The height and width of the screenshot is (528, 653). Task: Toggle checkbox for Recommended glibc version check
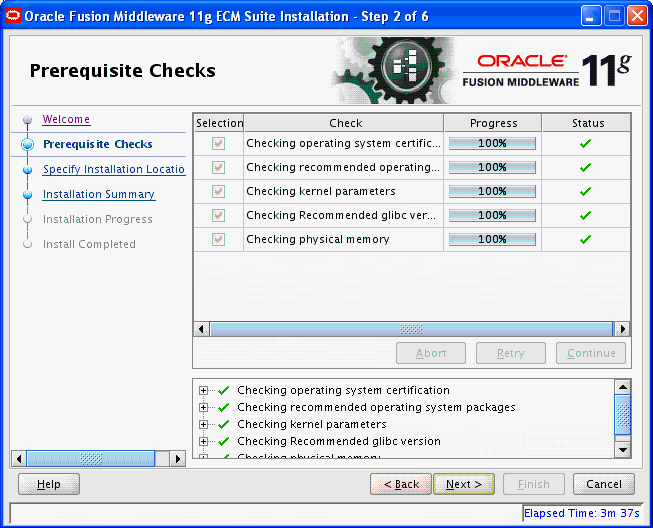point(218,215)
